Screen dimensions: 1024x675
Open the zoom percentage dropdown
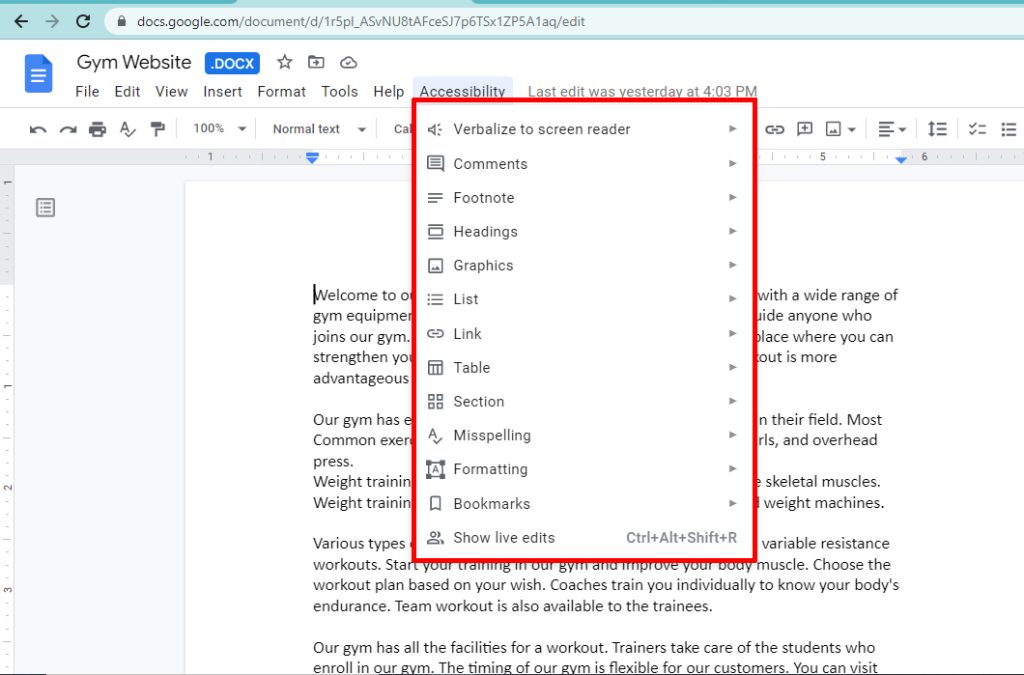(218, 128)
